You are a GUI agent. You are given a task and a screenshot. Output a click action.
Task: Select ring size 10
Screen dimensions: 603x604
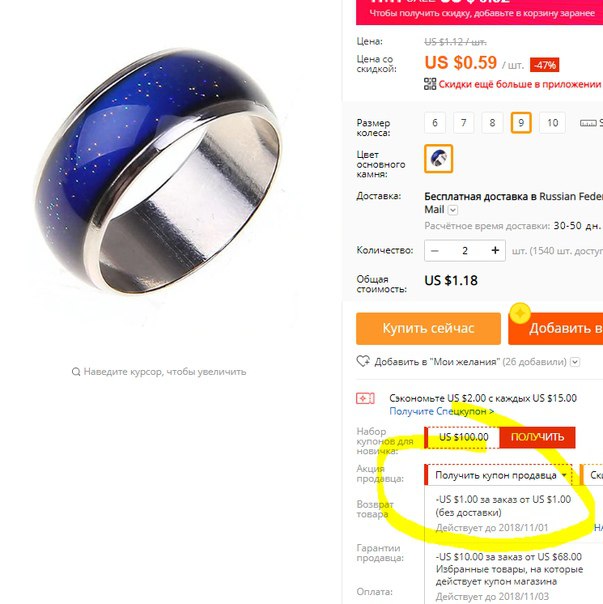tap(552, 123)
